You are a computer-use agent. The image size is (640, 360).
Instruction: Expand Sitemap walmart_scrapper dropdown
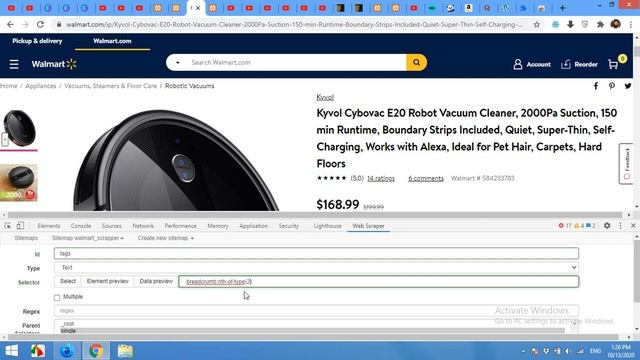(x=87, y=238)
